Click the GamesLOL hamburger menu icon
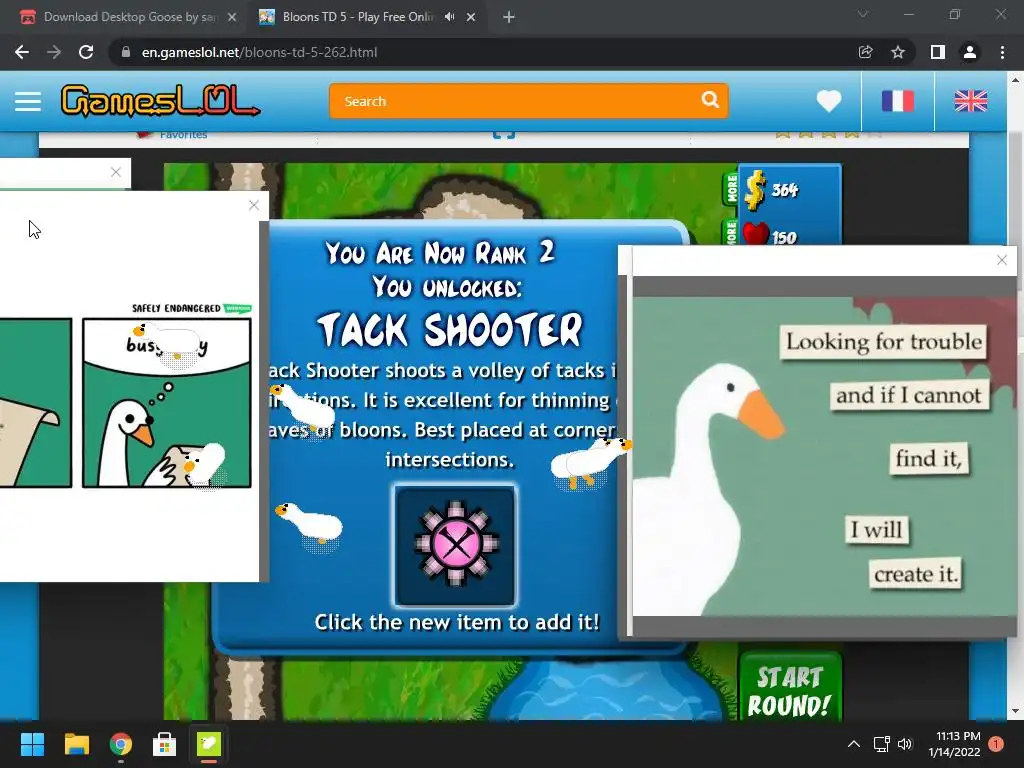 coord(28,101)
